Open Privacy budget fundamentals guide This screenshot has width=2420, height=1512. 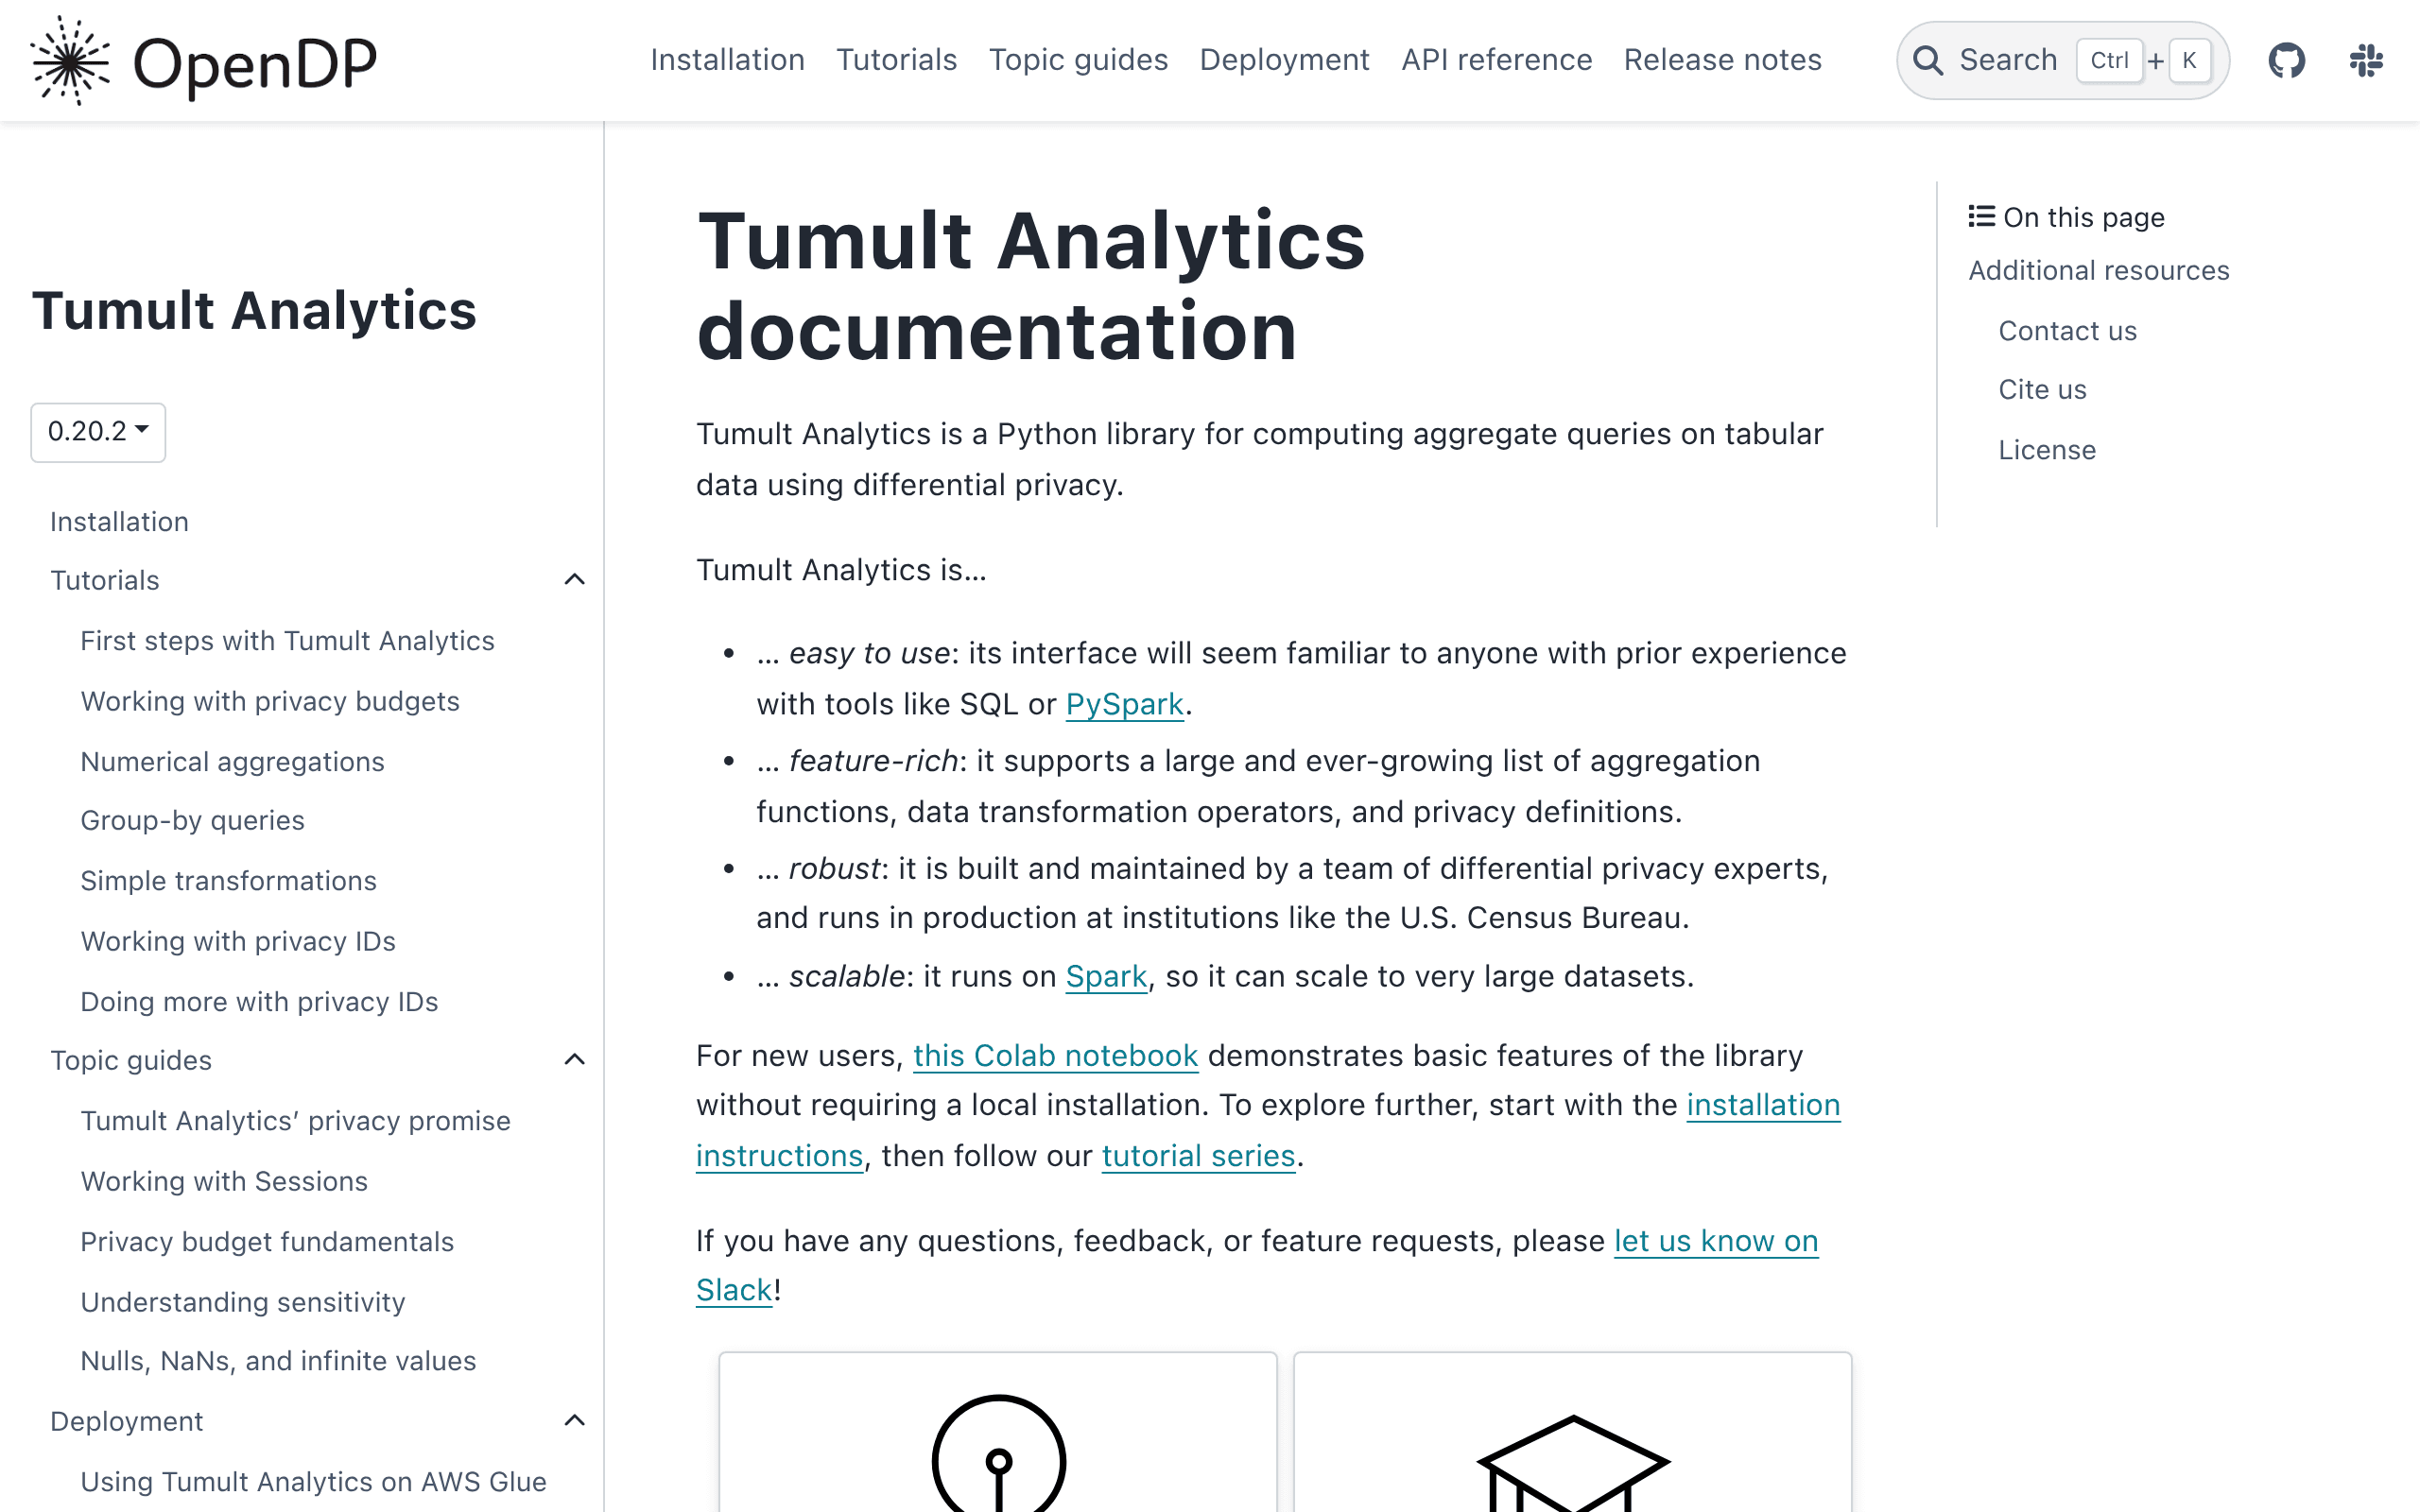click(267, 1242)
